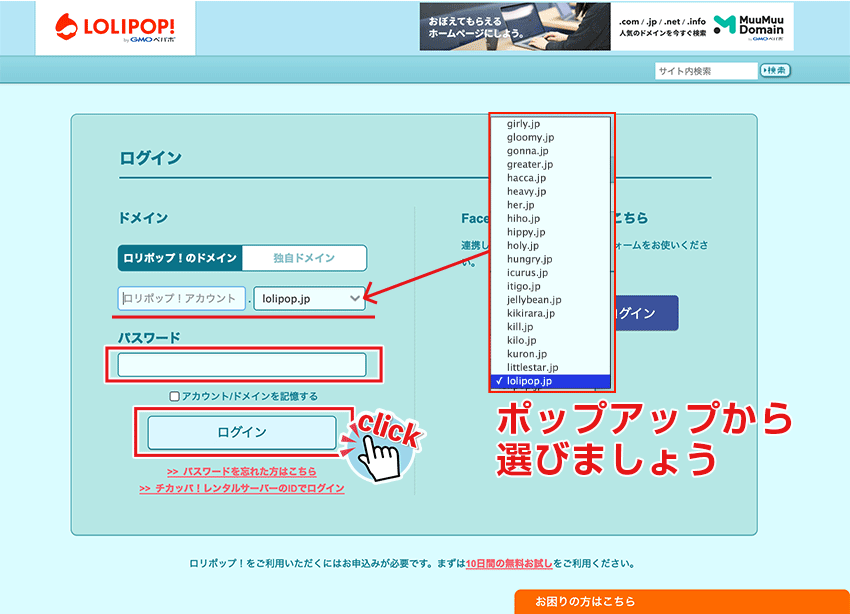
Task: Click the site search button
Action: click(775, 70)
